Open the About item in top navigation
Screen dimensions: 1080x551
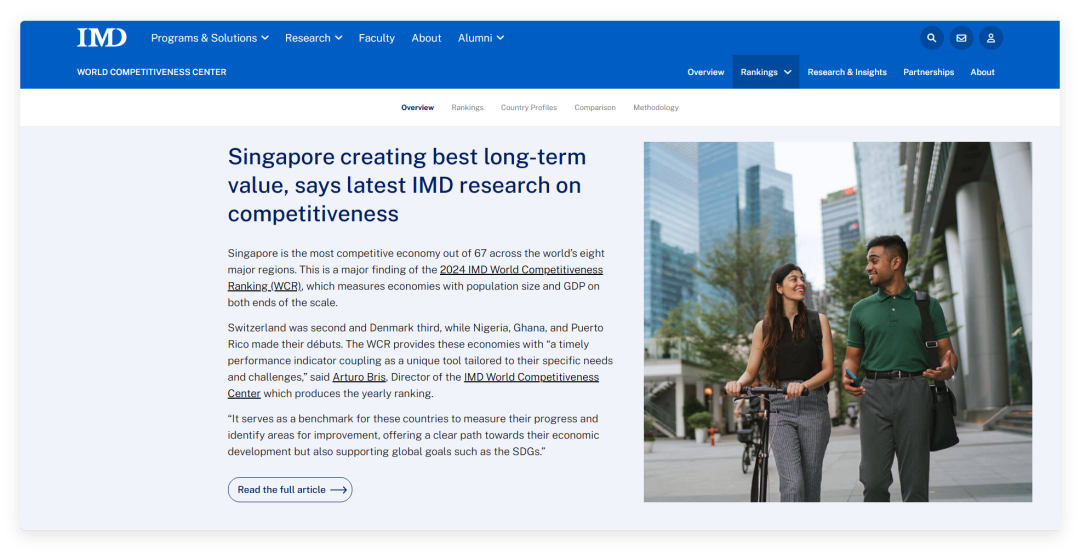426,38
